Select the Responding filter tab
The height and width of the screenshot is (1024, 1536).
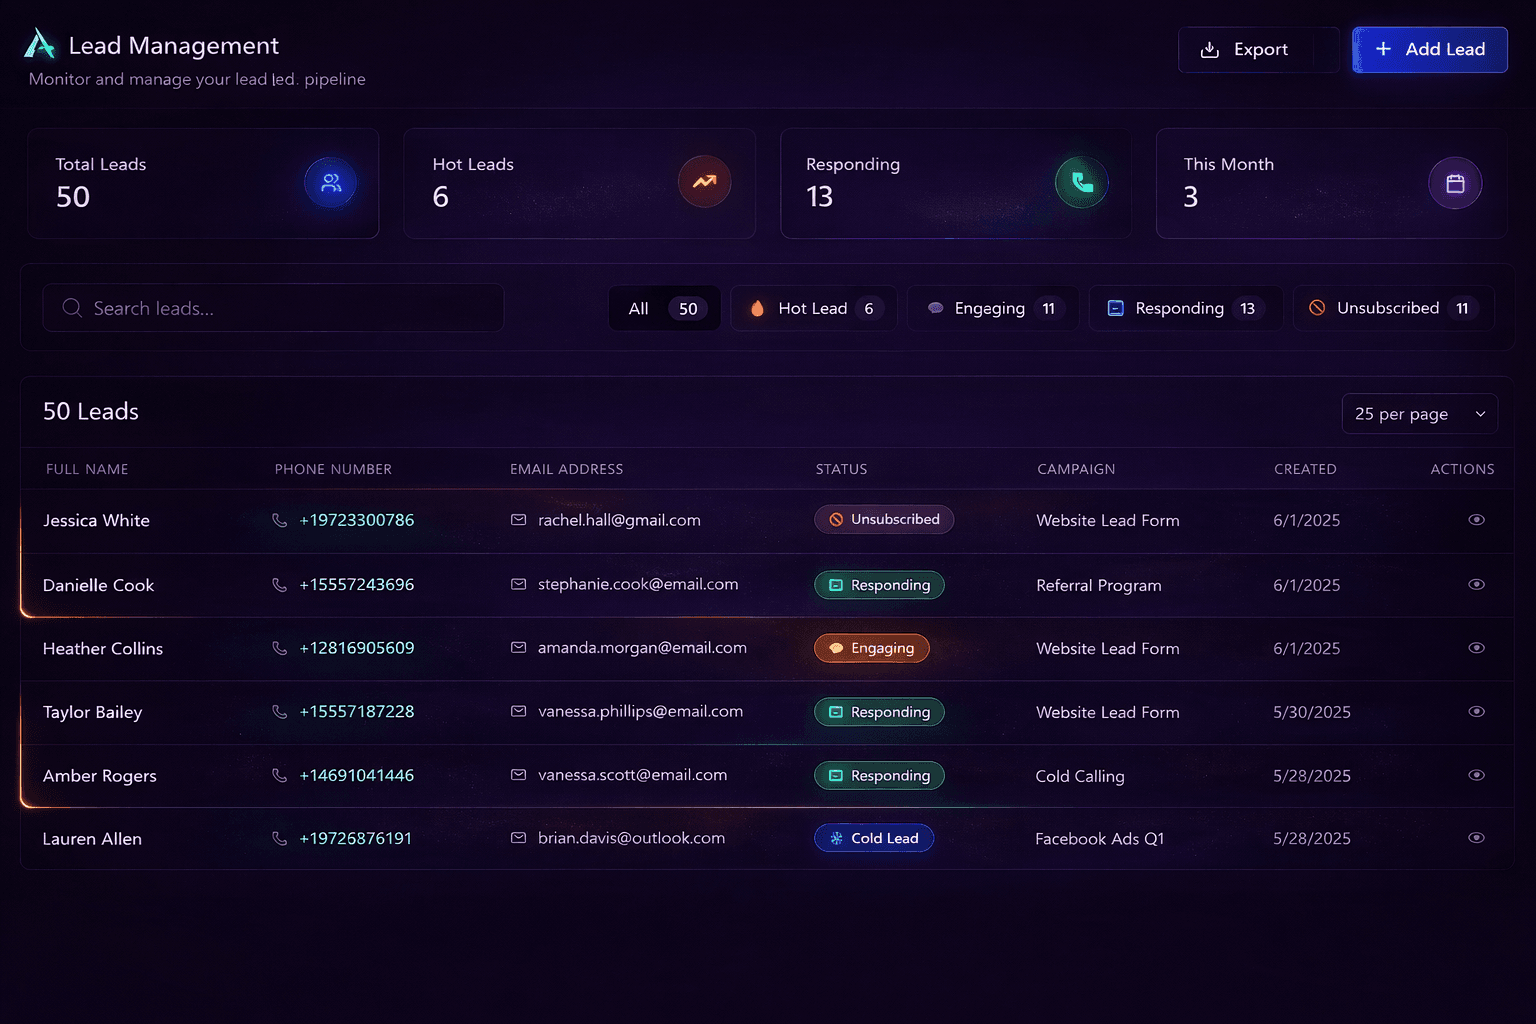click(1185, 308)
